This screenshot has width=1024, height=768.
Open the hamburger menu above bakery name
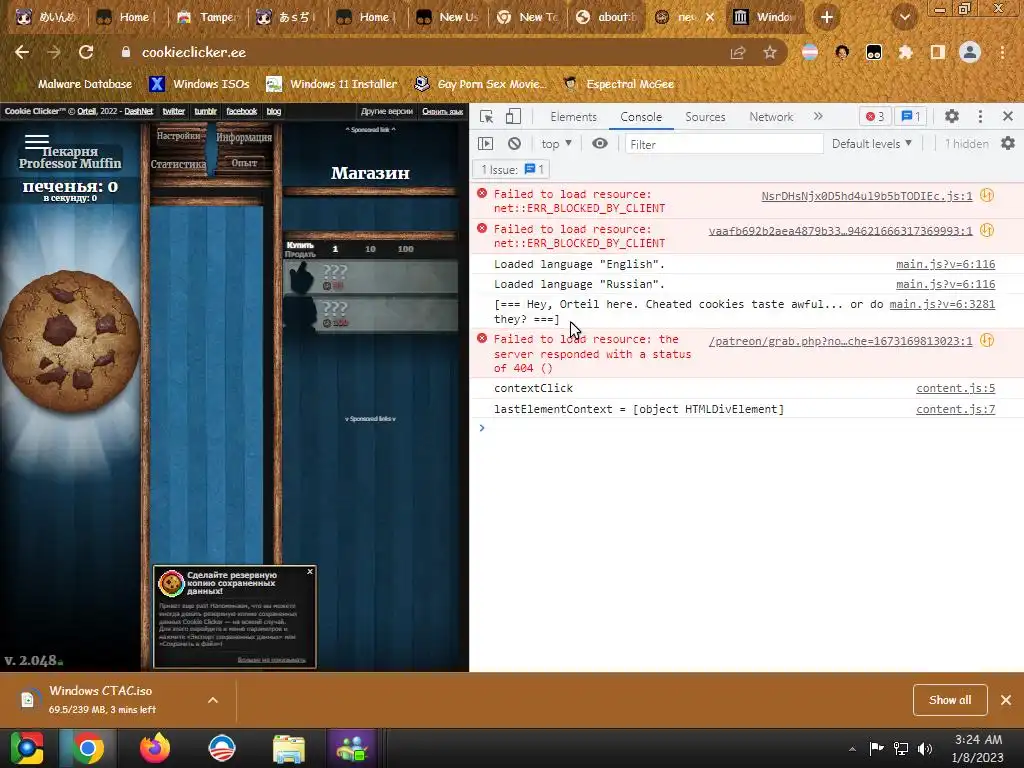(37, 140)
